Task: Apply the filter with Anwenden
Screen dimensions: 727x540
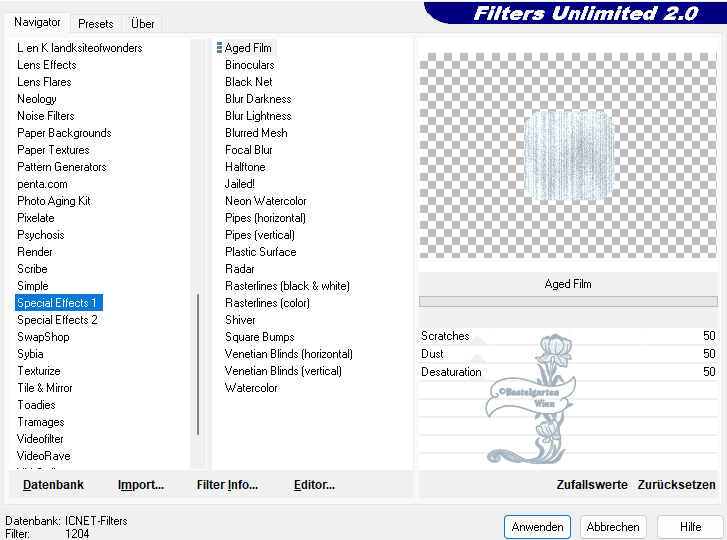Action: (537, 527)
